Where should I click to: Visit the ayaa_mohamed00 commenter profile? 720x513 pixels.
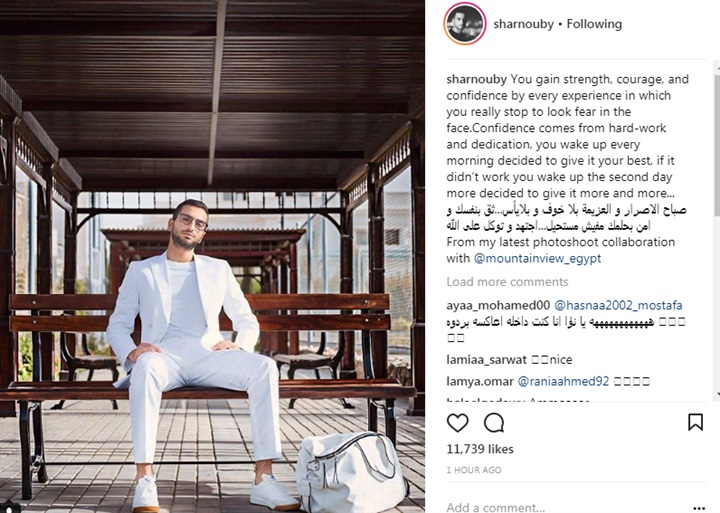click(498, 305)
